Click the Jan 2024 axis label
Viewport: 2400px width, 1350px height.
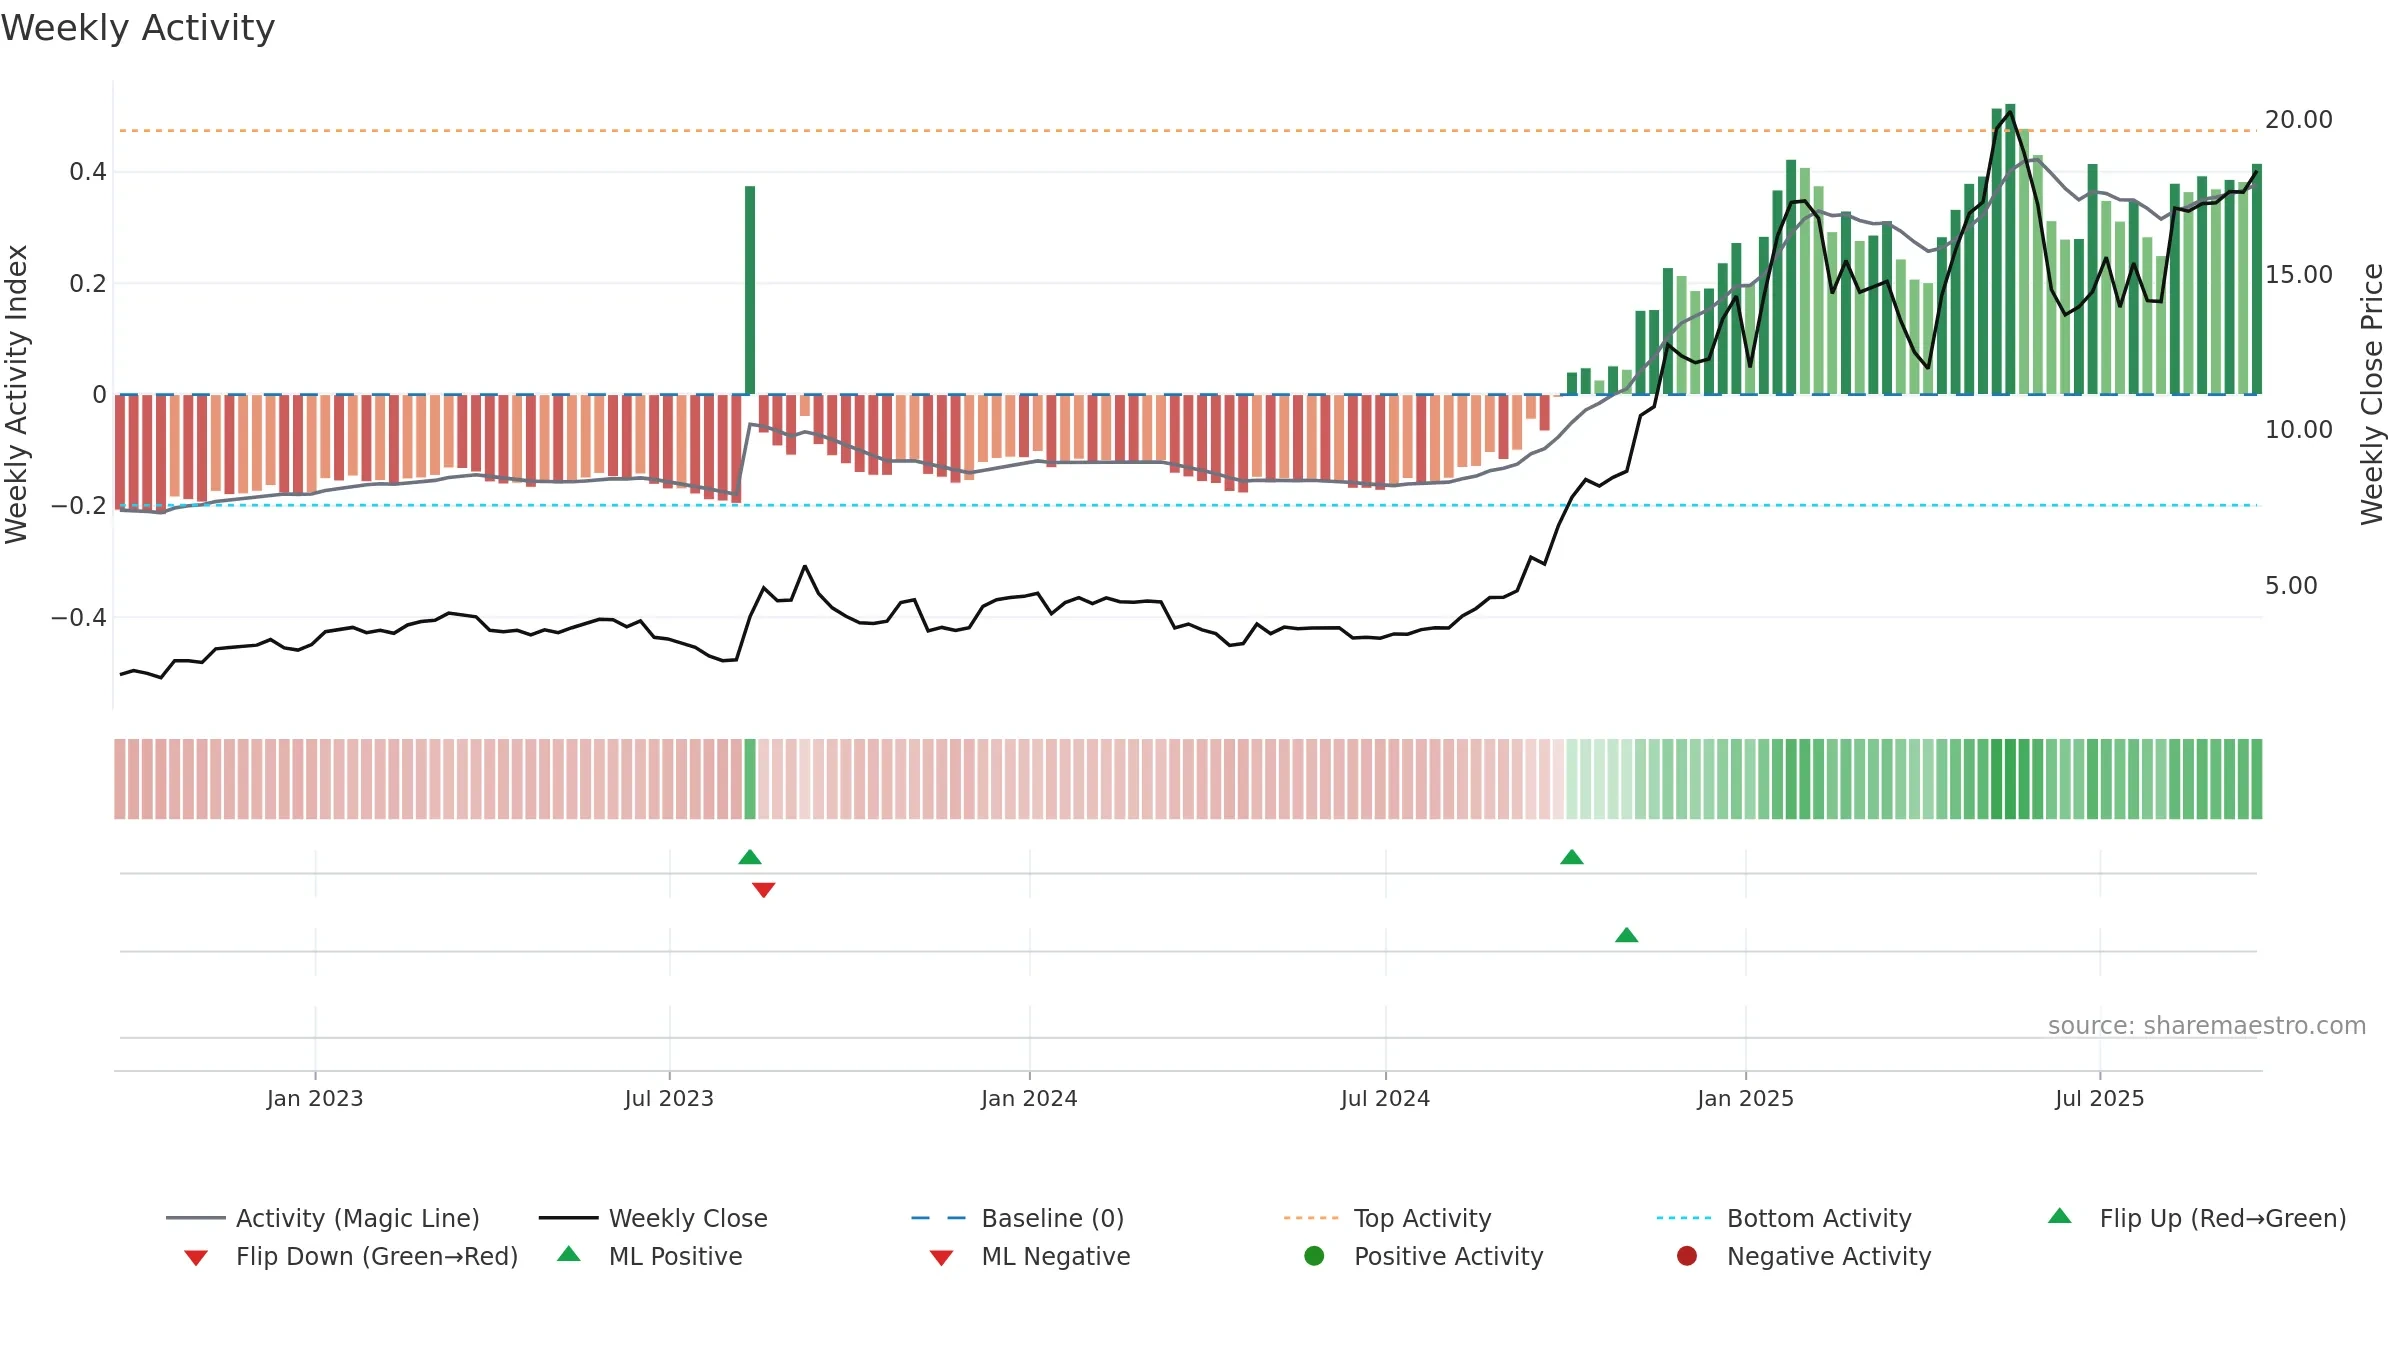click(x=1029, y=1098)
